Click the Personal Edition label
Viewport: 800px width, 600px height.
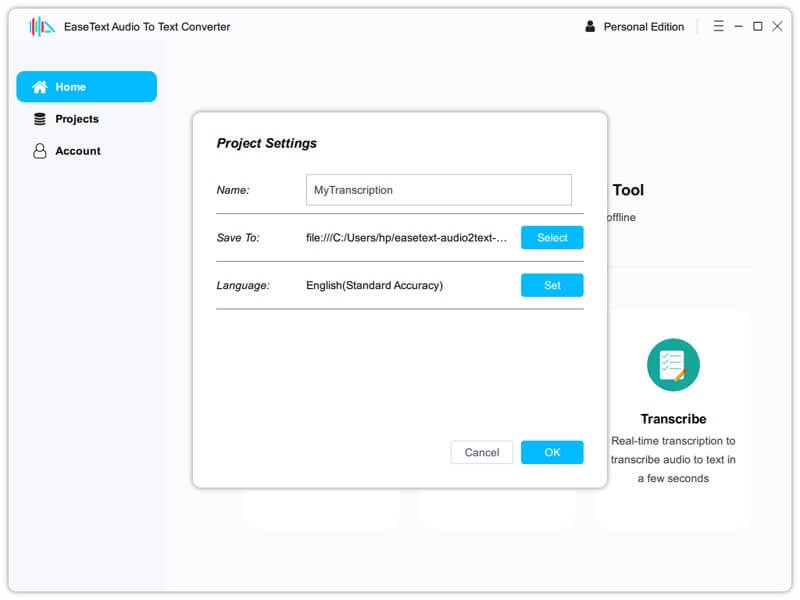click(x=644, y=27)
